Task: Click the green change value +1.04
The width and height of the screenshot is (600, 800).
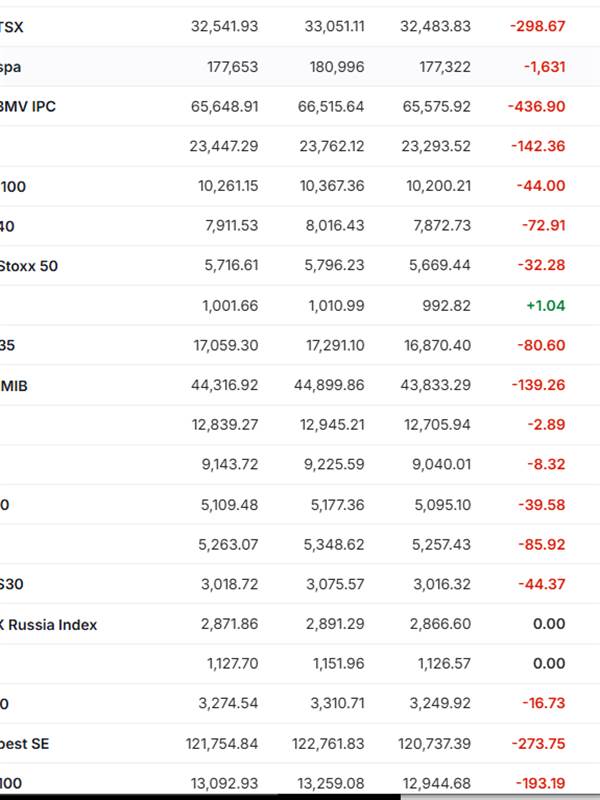Action: click(546, 306)
